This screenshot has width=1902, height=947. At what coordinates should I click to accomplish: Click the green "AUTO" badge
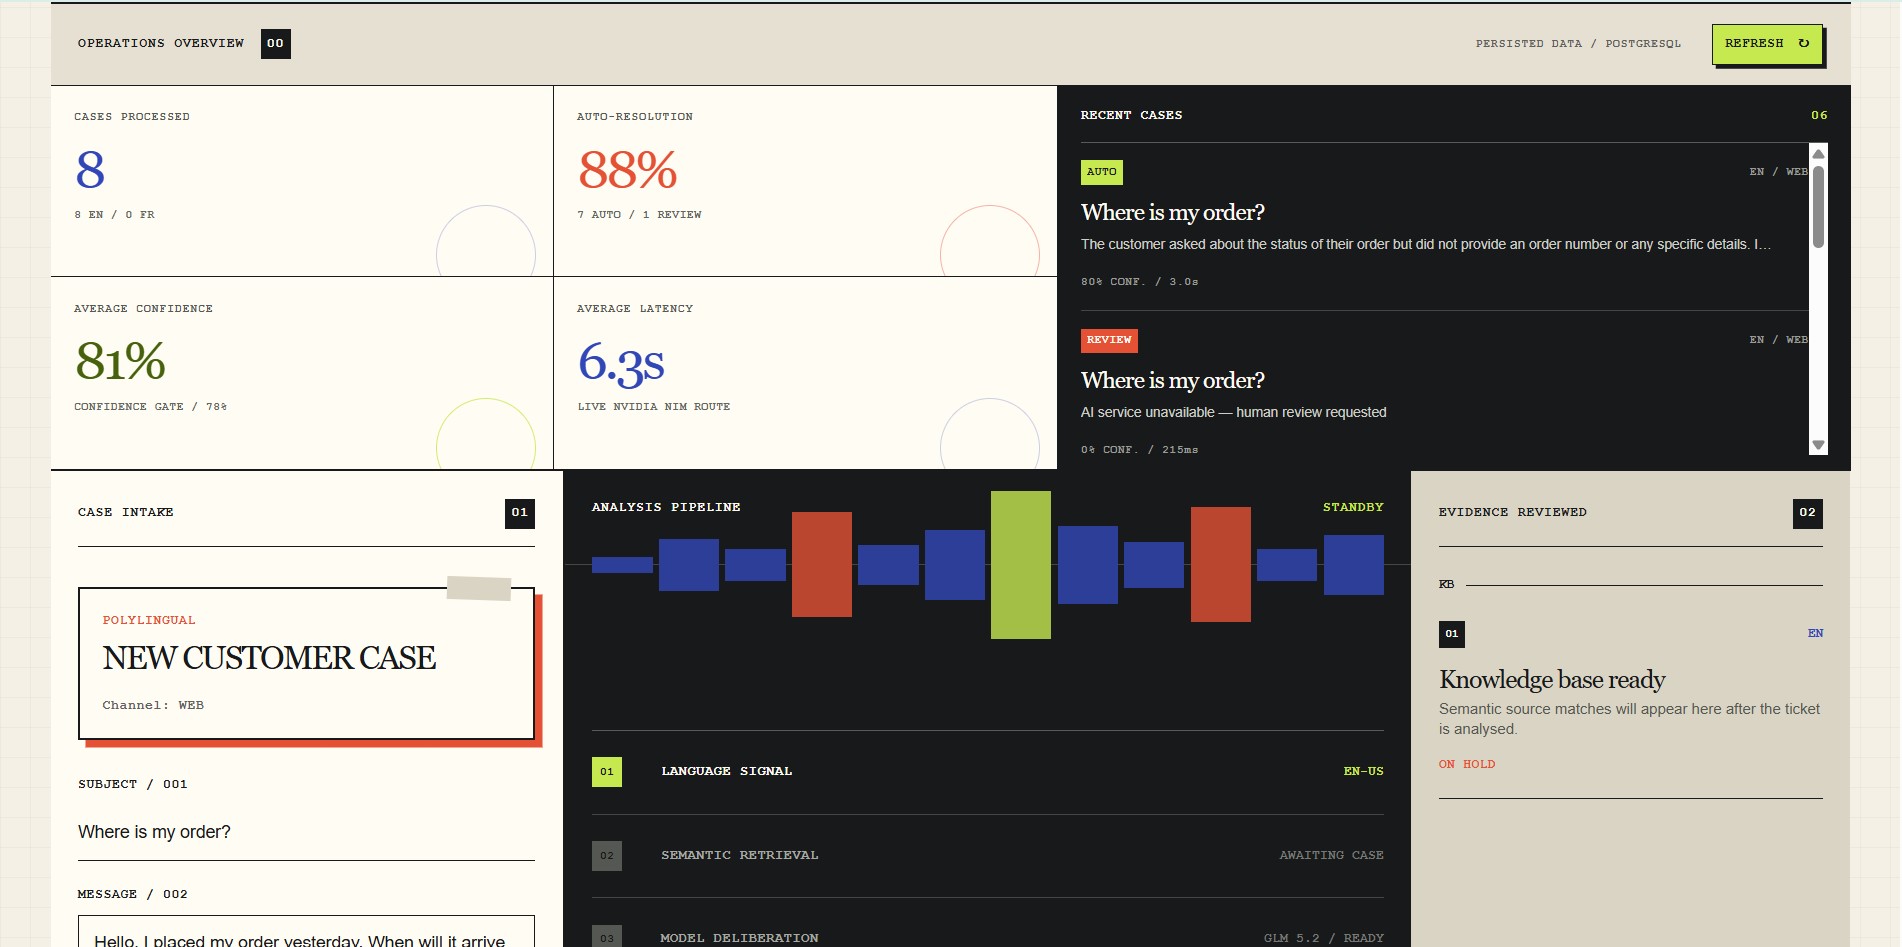(1102, 172)
